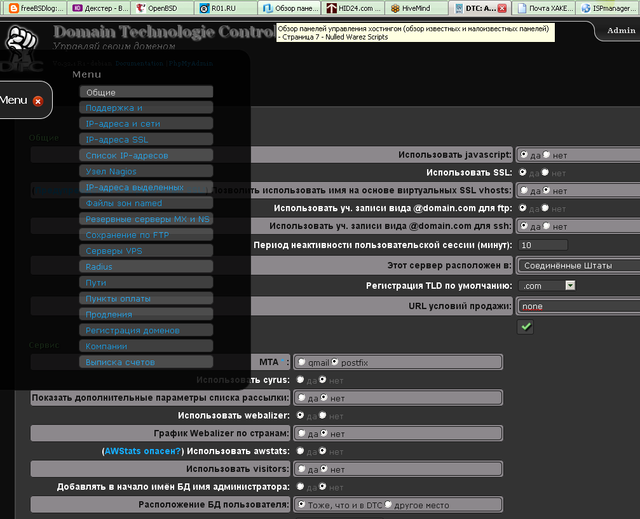The height and width of the screenshot is (519, 640).
Task: Open the Radius menu item
Action: click(146, 267)
